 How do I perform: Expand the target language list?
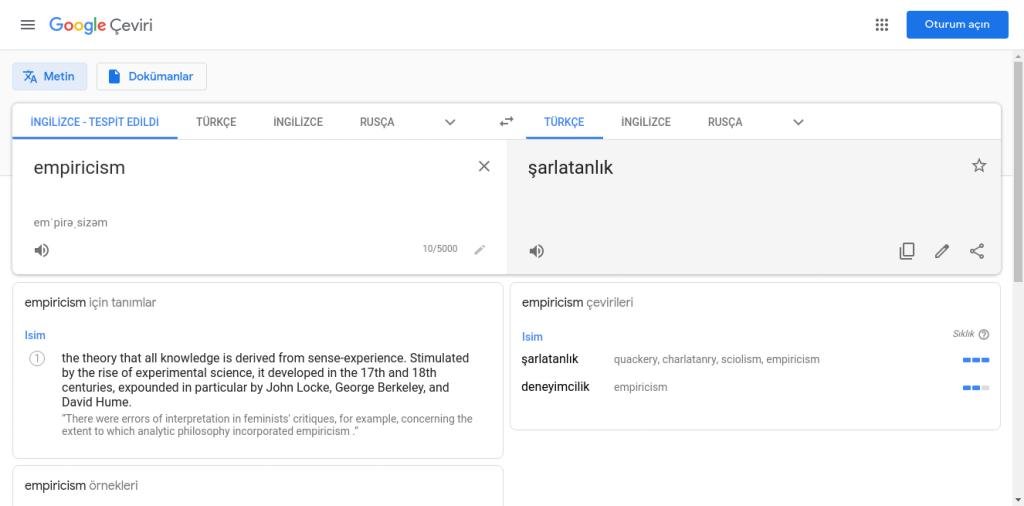798,122
